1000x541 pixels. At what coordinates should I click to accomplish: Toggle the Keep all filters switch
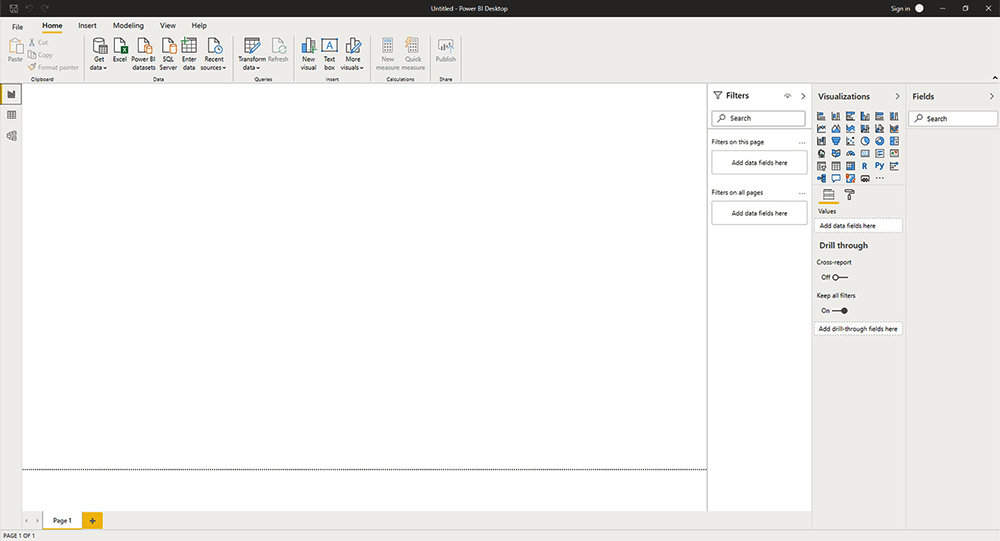(840, 311)
